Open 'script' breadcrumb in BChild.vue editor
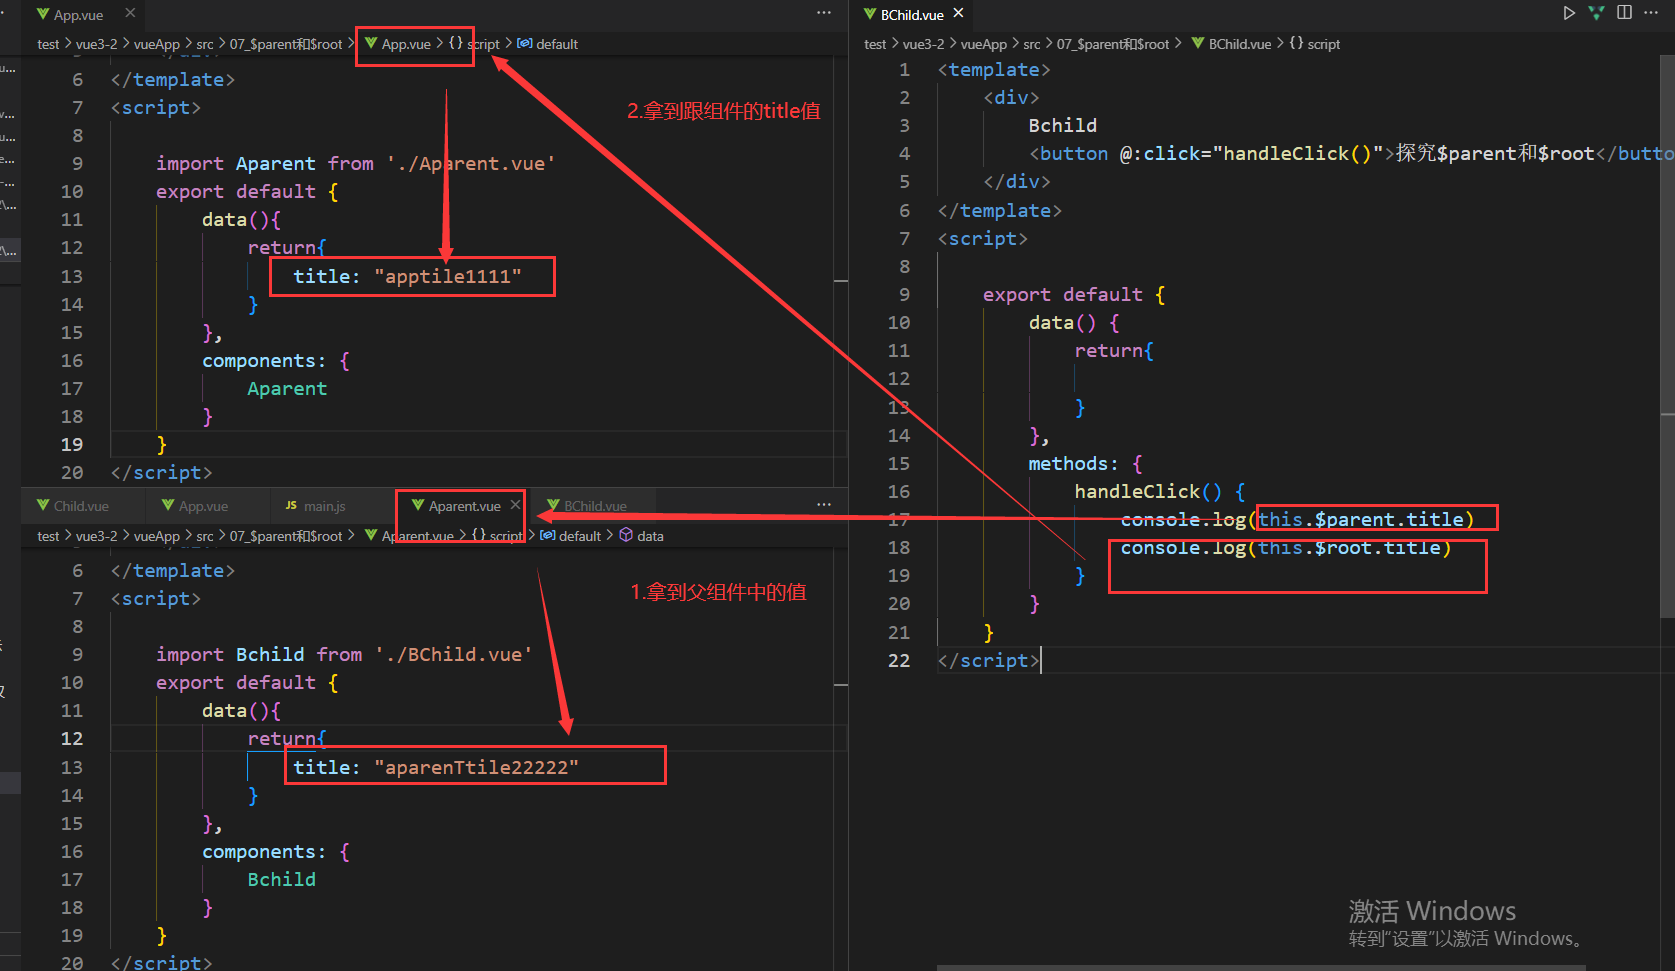Image resolution: width=1675 pixels, height=971 pixels. coord(1323,44)
